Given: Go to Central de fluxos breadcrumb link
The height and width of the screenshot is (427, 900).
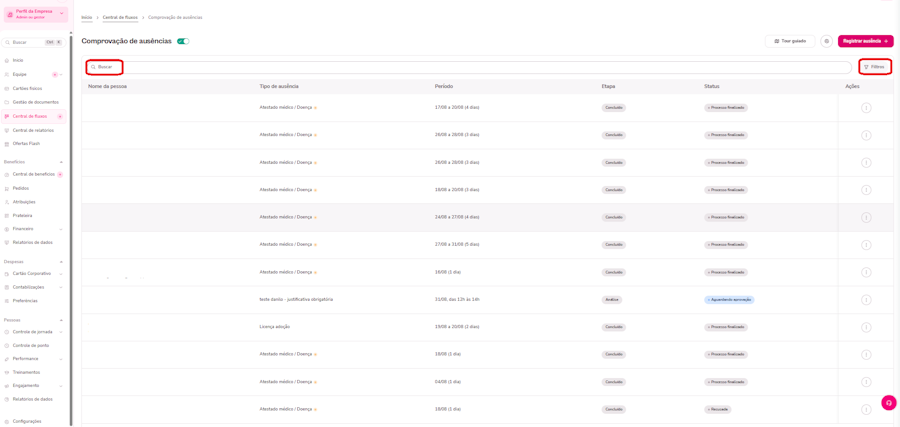Looking at the screenshot, I should 120,18.
